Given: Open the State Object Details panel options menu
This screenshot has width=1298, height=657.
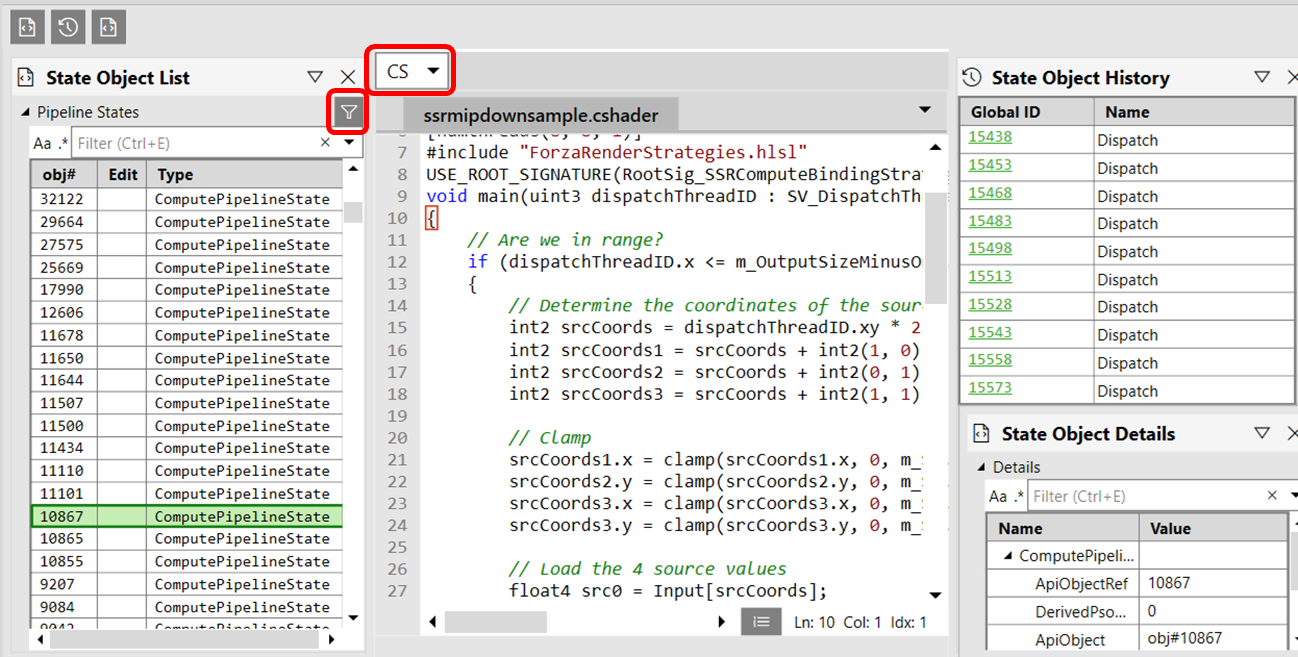Looking at the screenshot, I should click(x=1262, y=433).
